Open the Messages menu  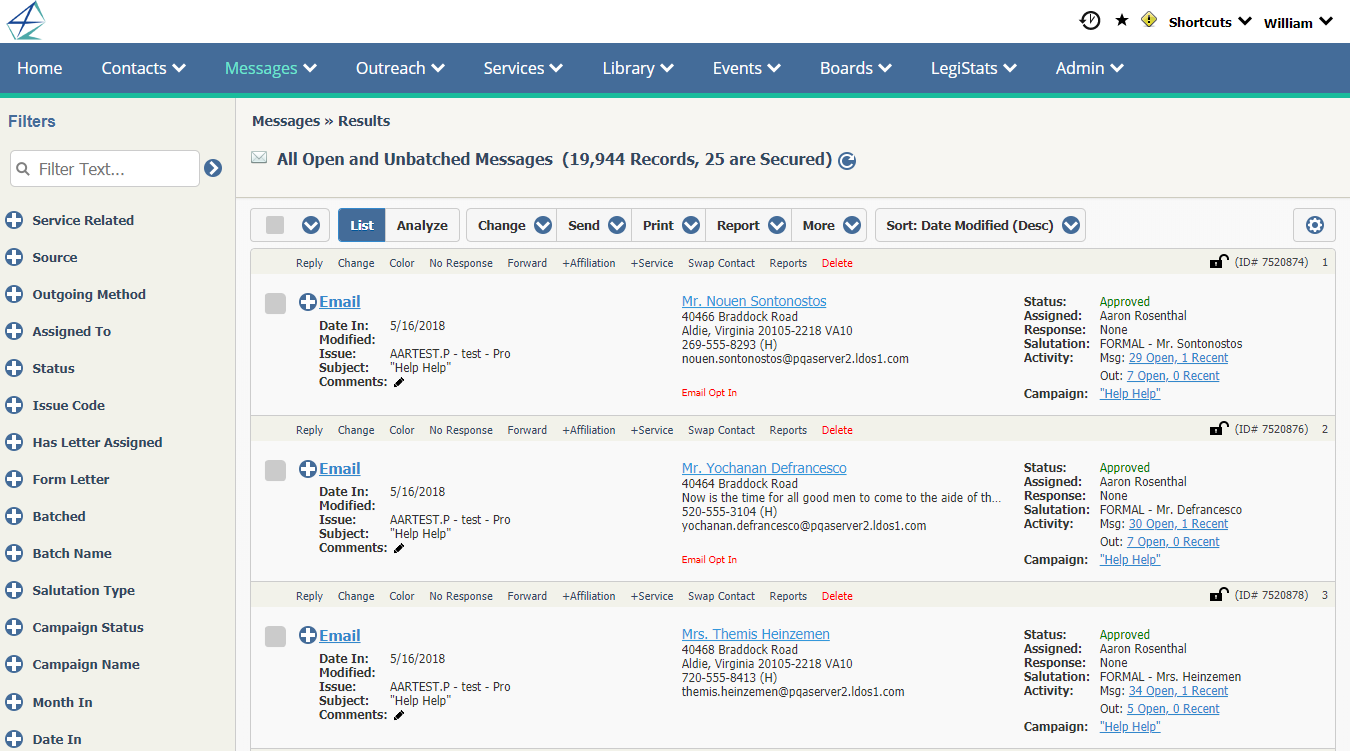coord(271,68)
